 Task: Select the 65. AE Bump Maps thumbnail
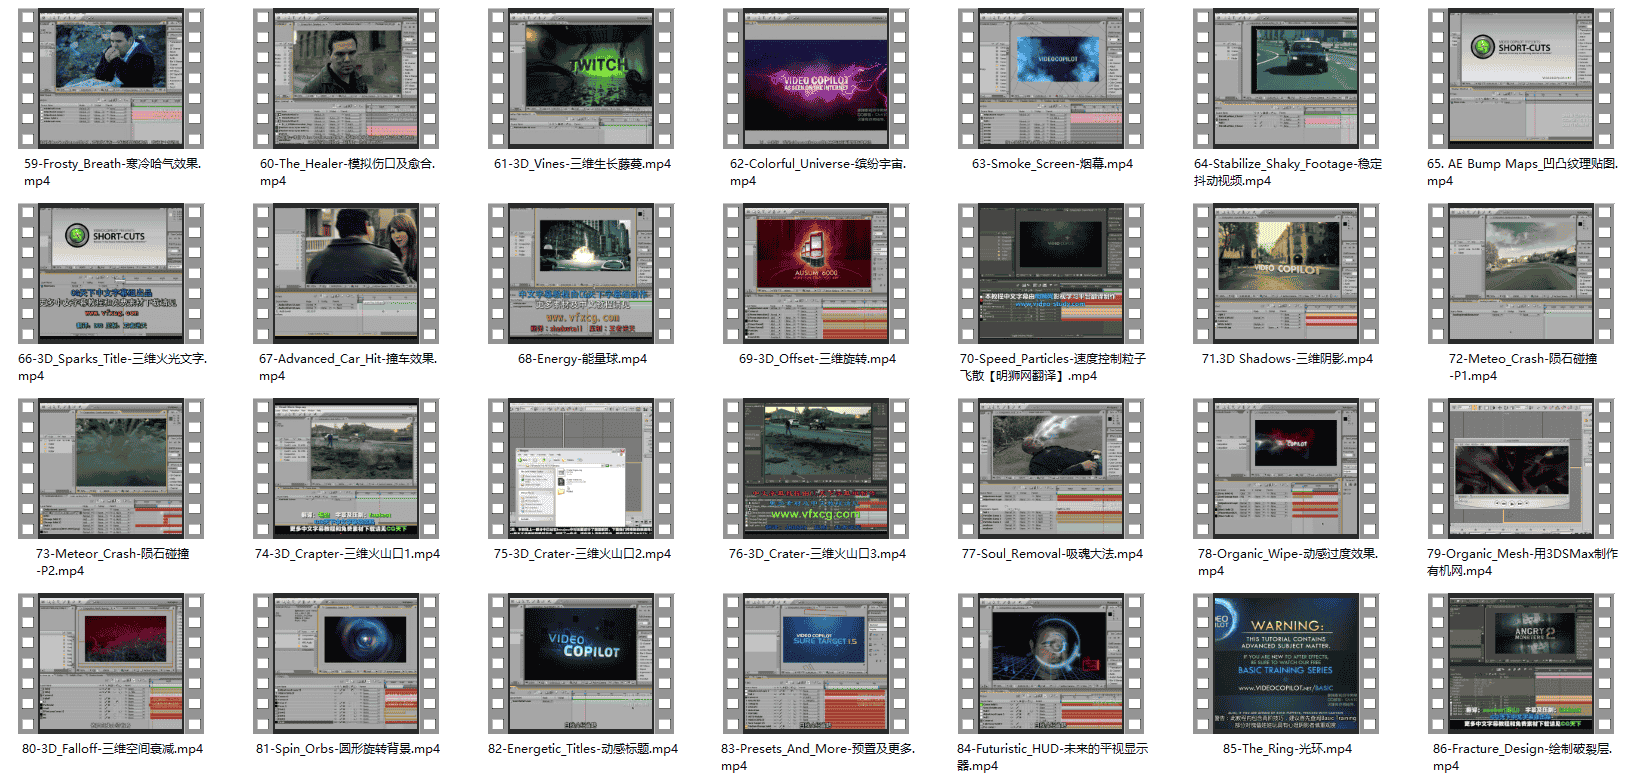[x=1521, y=79]
